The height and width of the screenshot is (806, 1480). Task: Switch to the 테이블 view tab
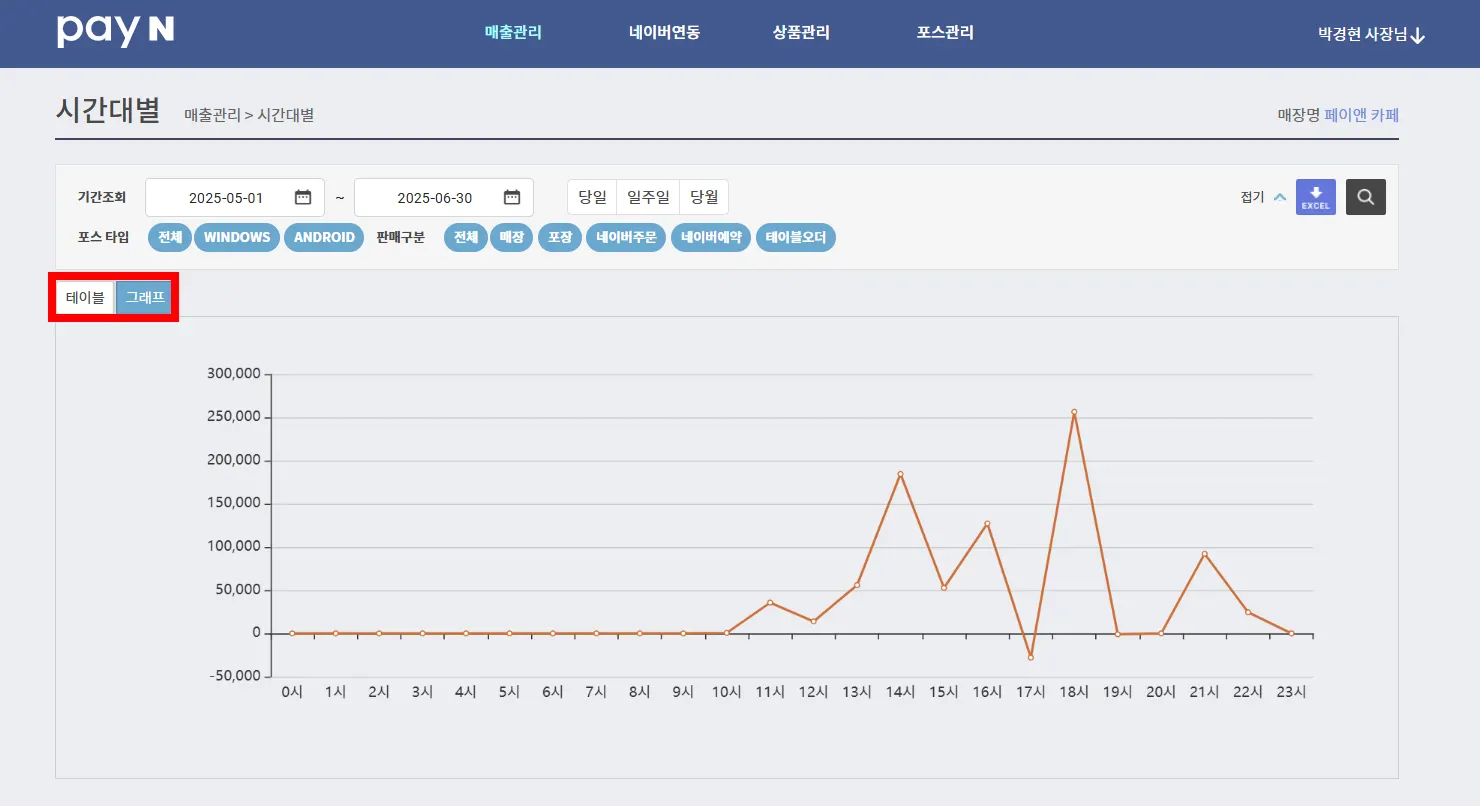click(85, 298)
